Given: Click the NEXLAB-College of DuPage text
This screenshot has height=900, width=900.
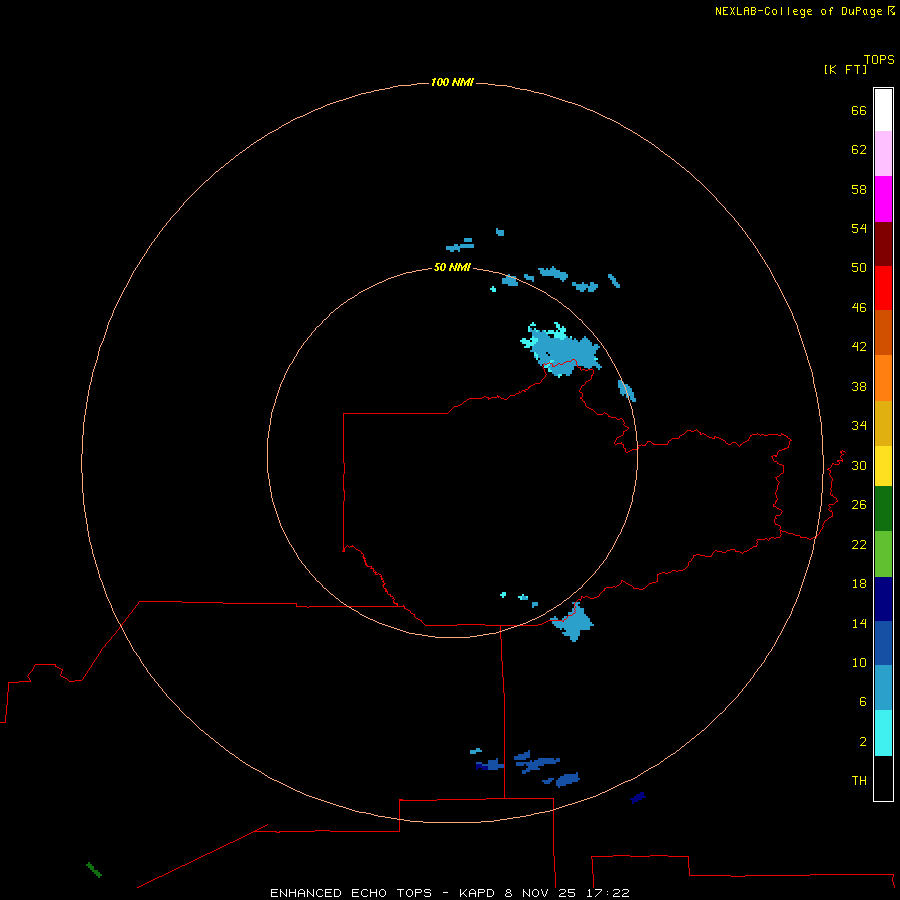Looking at the screenshot, I should pyautogui.click(x=798, y=11).
